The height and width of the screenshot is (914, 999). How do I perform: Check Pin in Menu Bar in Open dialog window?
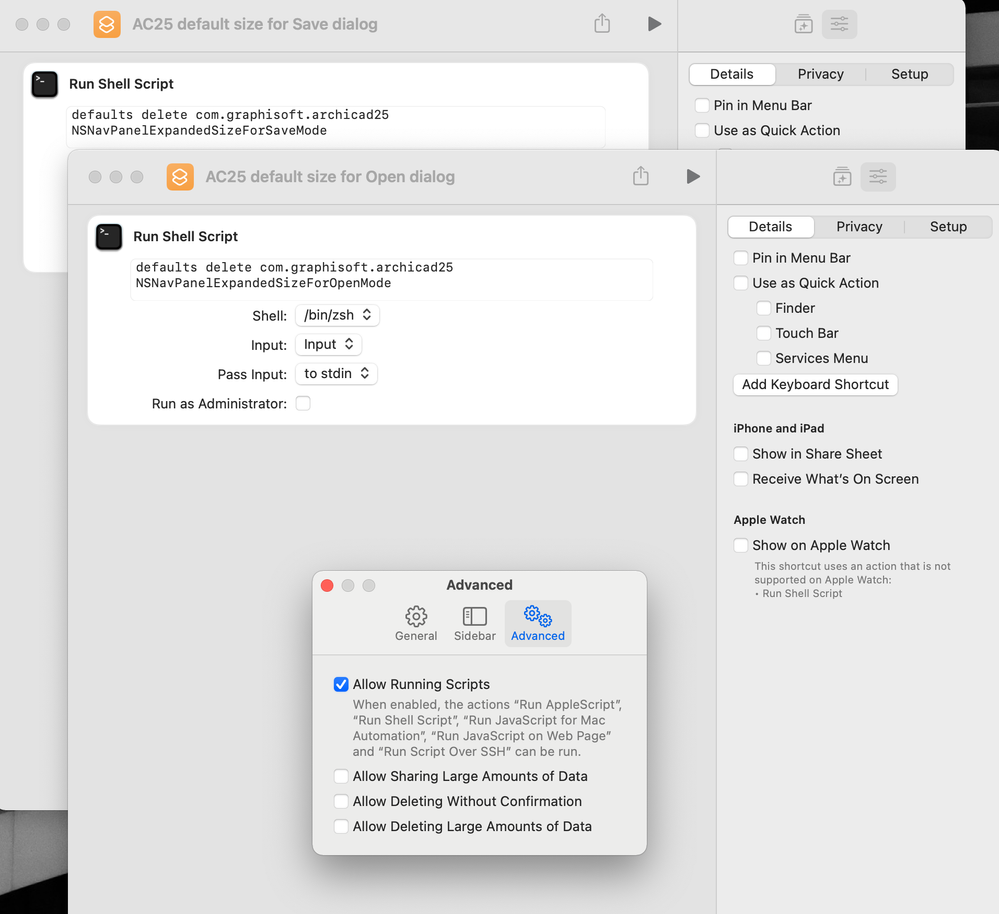click(x=740, y=258)
